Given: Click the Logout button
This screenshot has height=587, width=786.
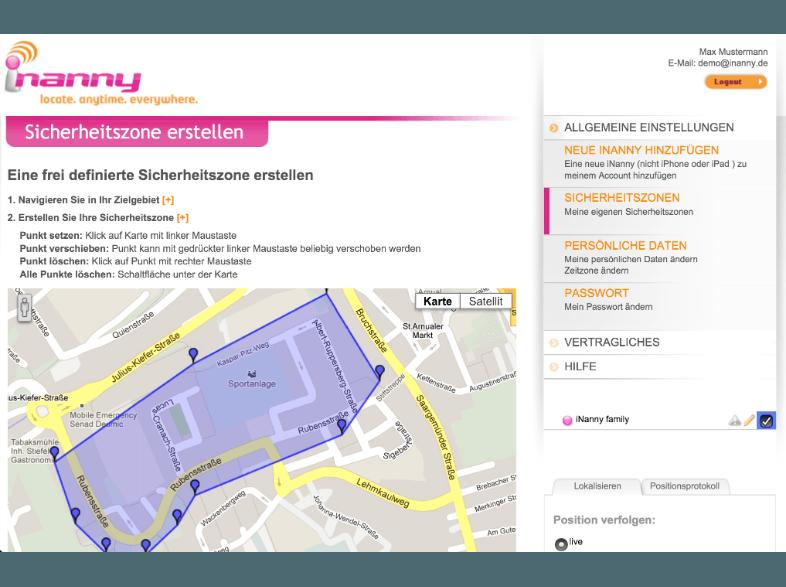Looking at the screenshot, I should click(x=735, y=82).
